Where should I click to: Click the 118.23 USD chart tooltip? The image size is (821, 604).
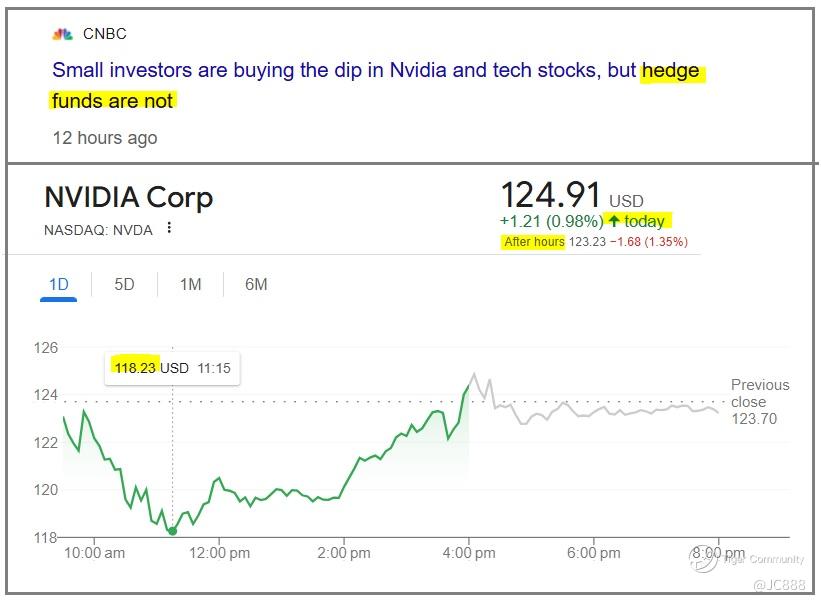pos(172,368)
